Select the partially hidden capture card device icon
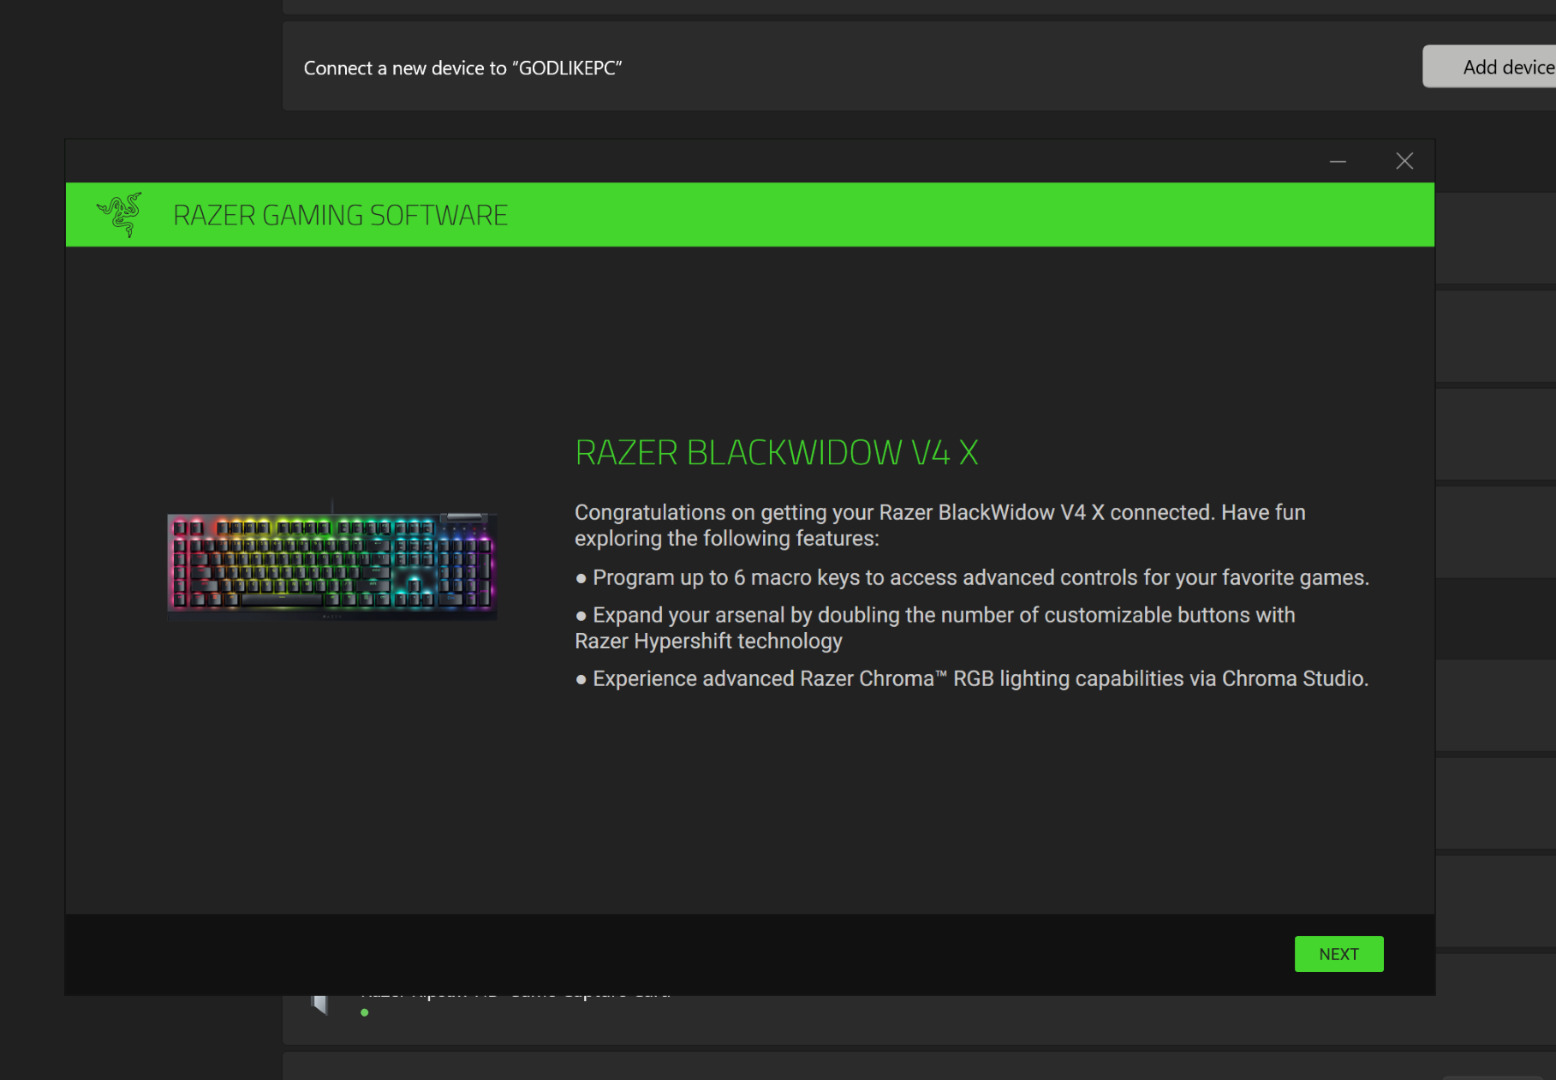 click(x=320, y=1003)
